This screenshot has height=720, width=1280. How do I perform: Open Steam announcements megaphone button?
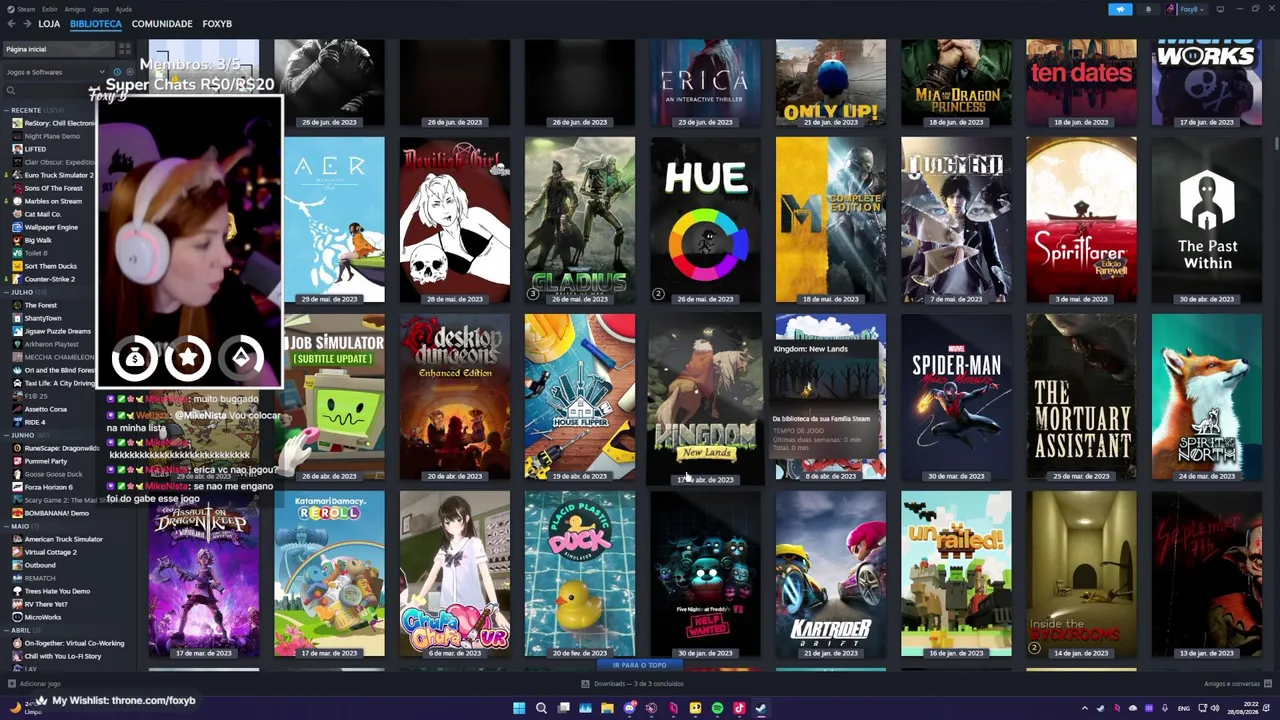(x=1120, y=9)
